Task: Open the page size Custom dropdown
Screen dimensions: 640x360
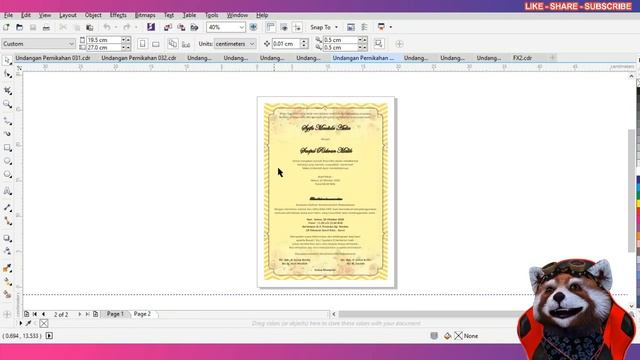Action: pyautogui.click(x=71, y=44)
